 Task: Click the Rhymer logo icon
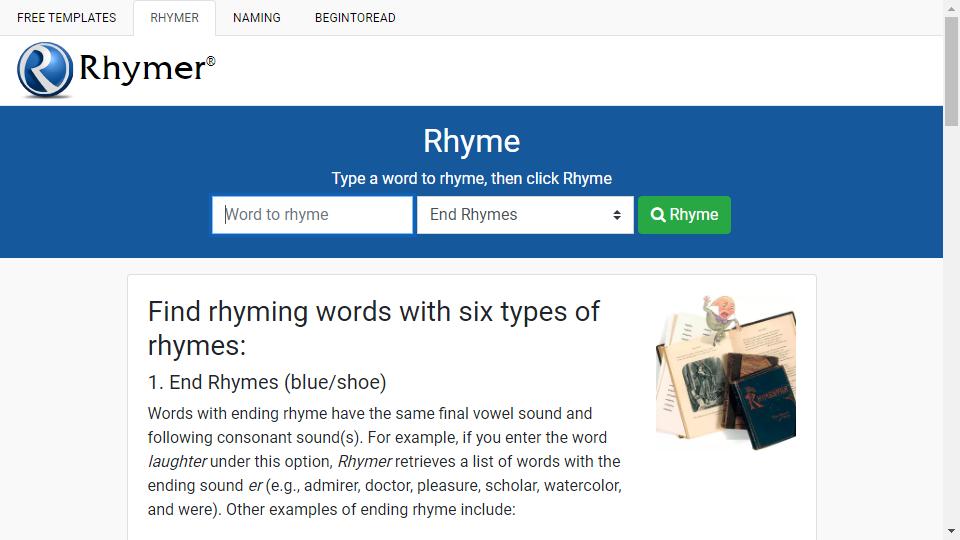[x=45, y=70]
